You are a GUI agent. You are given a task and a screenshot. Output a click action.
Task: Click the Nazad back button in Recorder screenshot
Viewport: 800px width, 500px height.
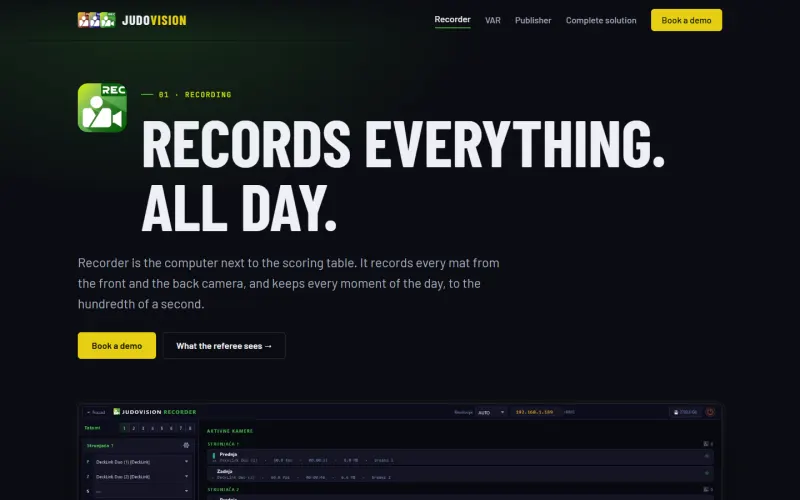click(x=96, y=412)
